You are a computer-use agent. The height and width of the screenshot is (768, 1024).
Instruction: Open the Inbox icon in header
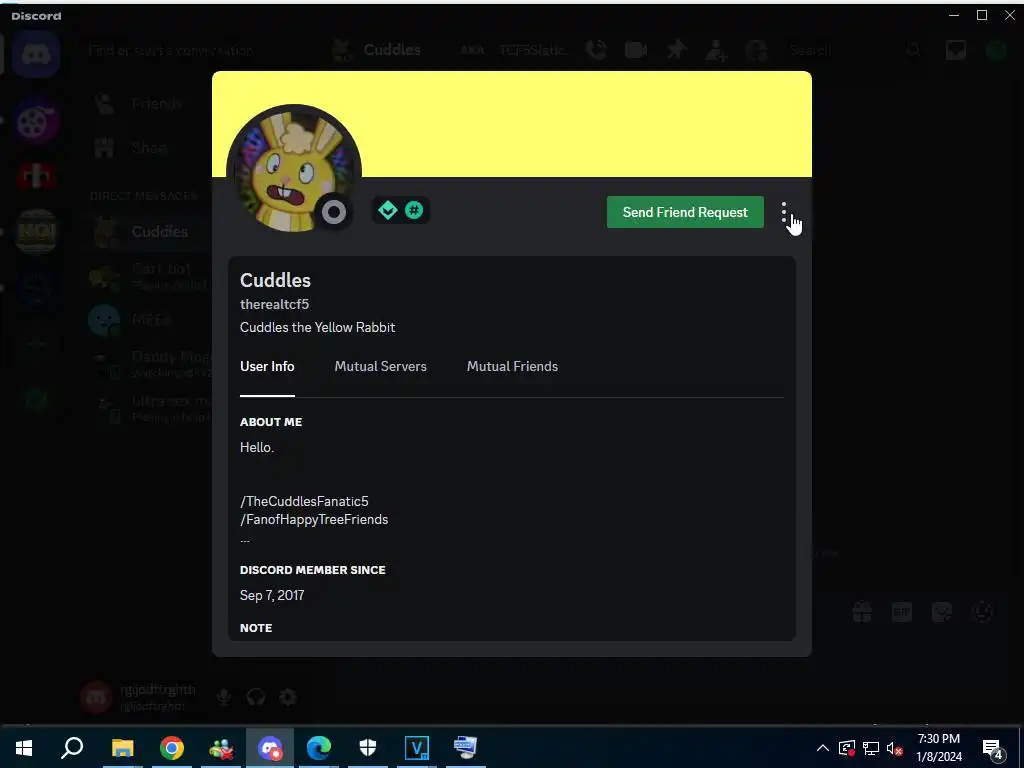click(x=955, y=50)
